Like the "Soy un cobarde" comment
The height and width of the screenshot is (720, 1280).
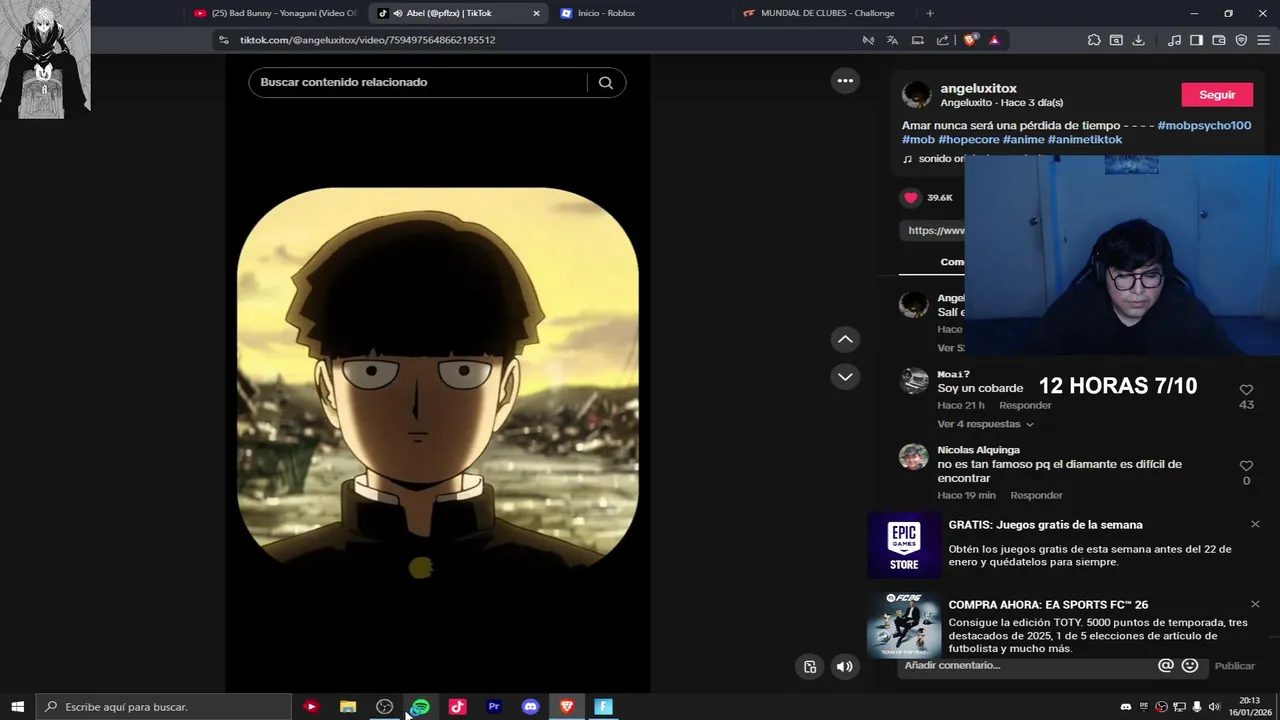click(1246, 389)
